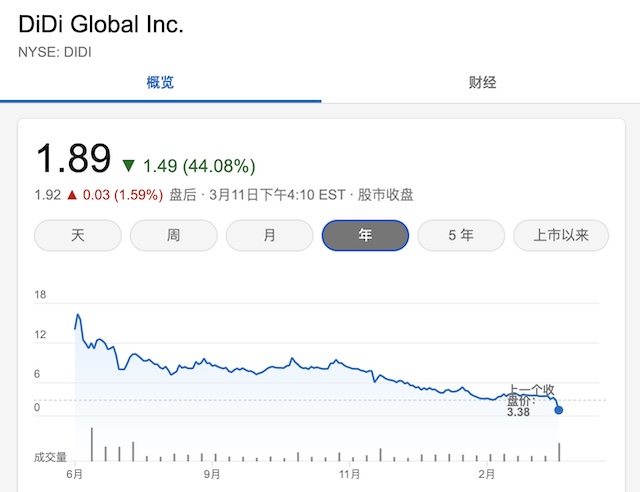Click the 2月 marker on the chart axis
This screenshot has width=640, height=492.
pyautogui.click(x=485, y=473)
